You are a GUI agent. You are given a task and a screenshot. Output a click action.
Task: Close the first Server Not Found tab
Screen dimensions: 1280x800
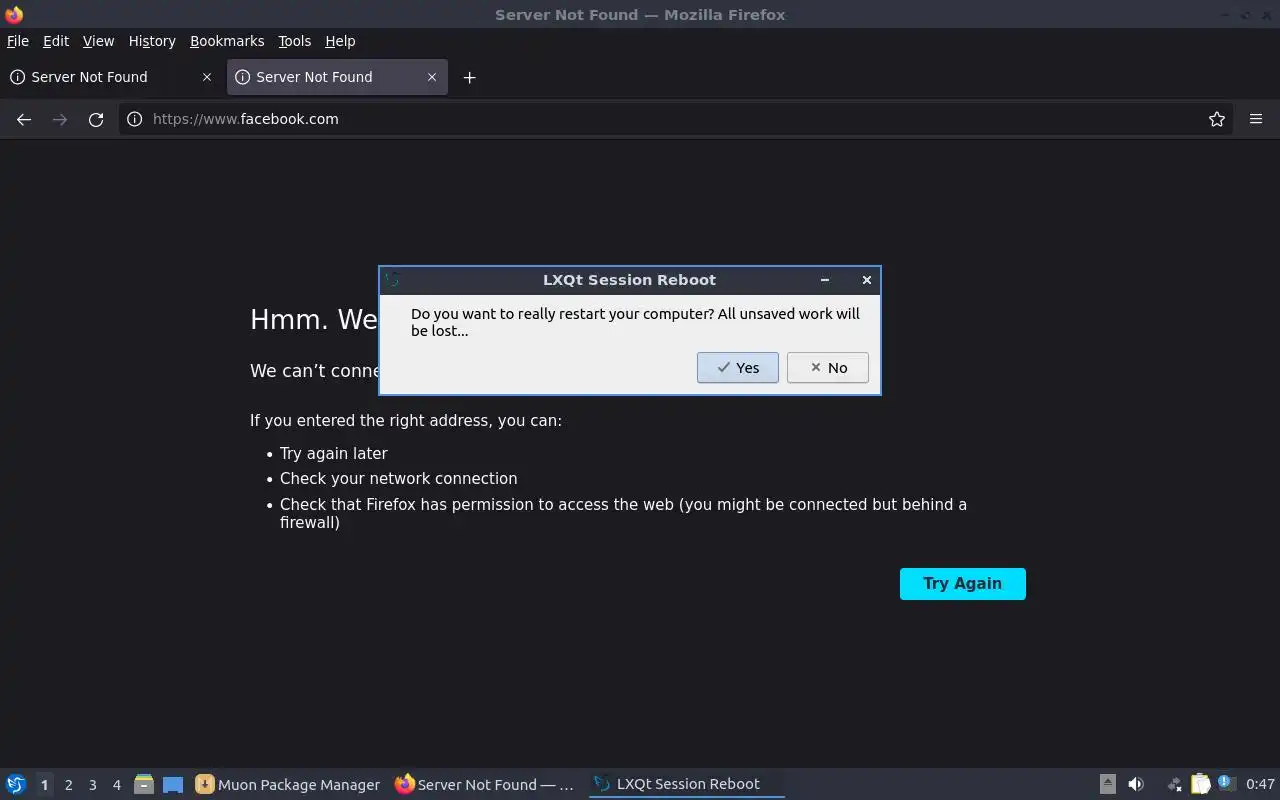click(x=207, y=77)
